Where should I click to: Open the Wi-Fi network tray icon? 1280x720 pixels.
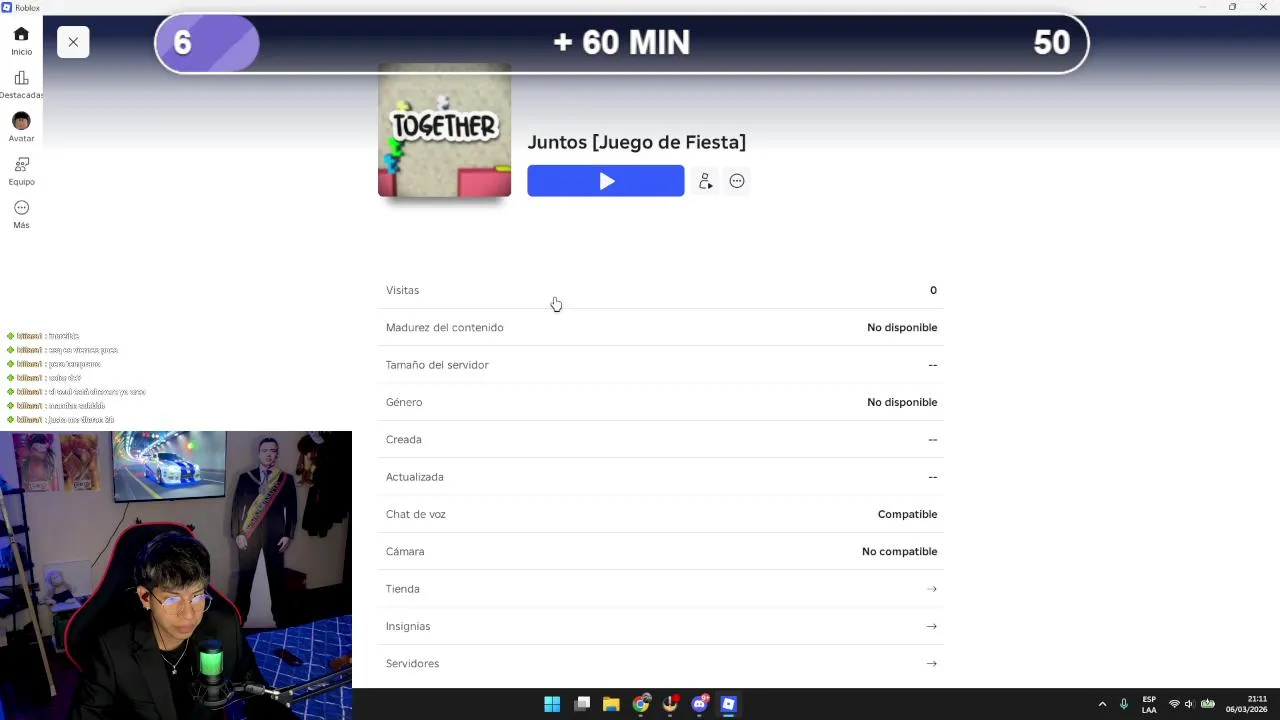1174,704
